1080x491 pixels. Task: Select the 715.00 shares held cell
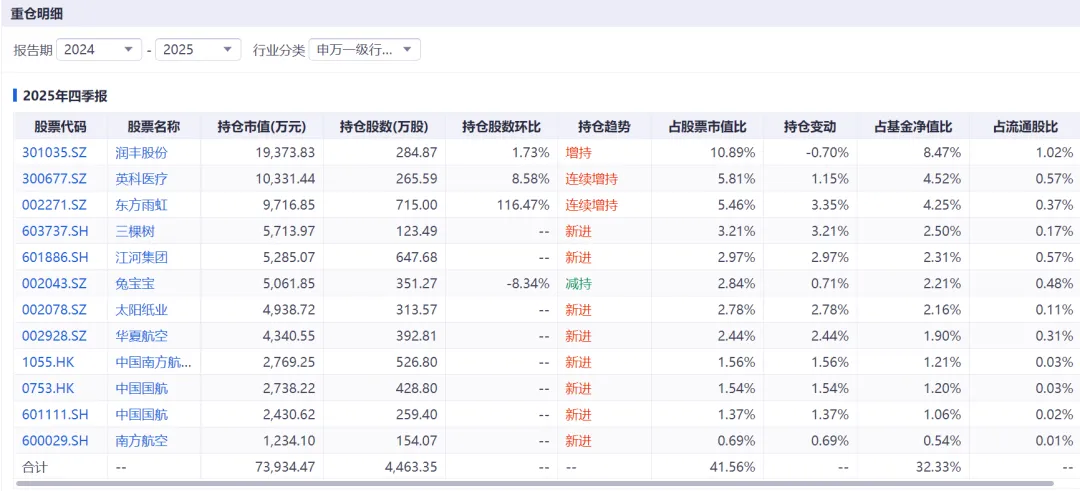tap(417, 206)
